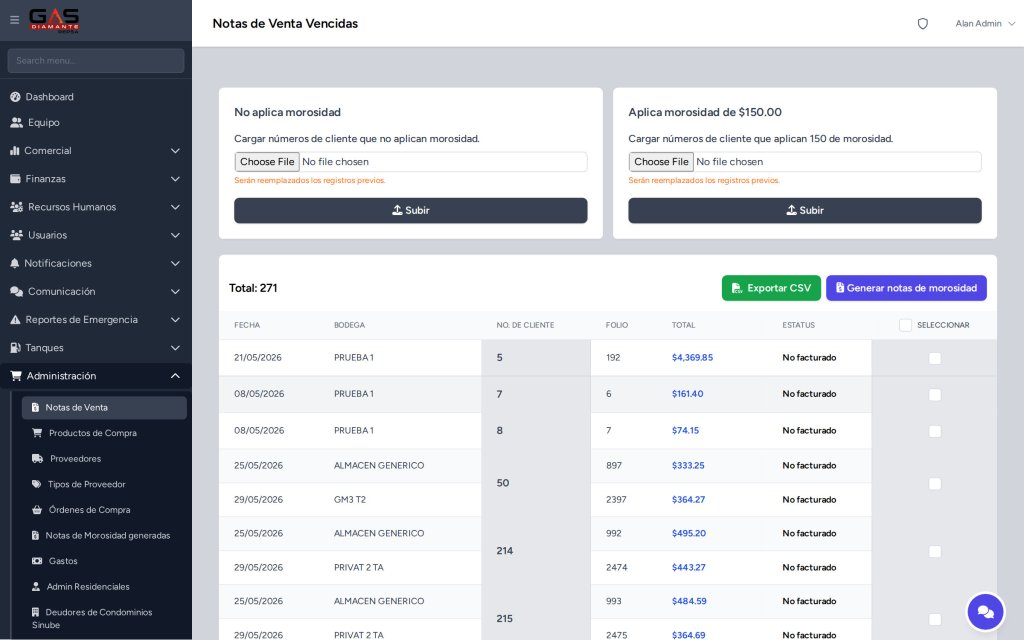The image size is (1024, 640).
Task: Check the box for client 8 row
Action: point(935,431)
